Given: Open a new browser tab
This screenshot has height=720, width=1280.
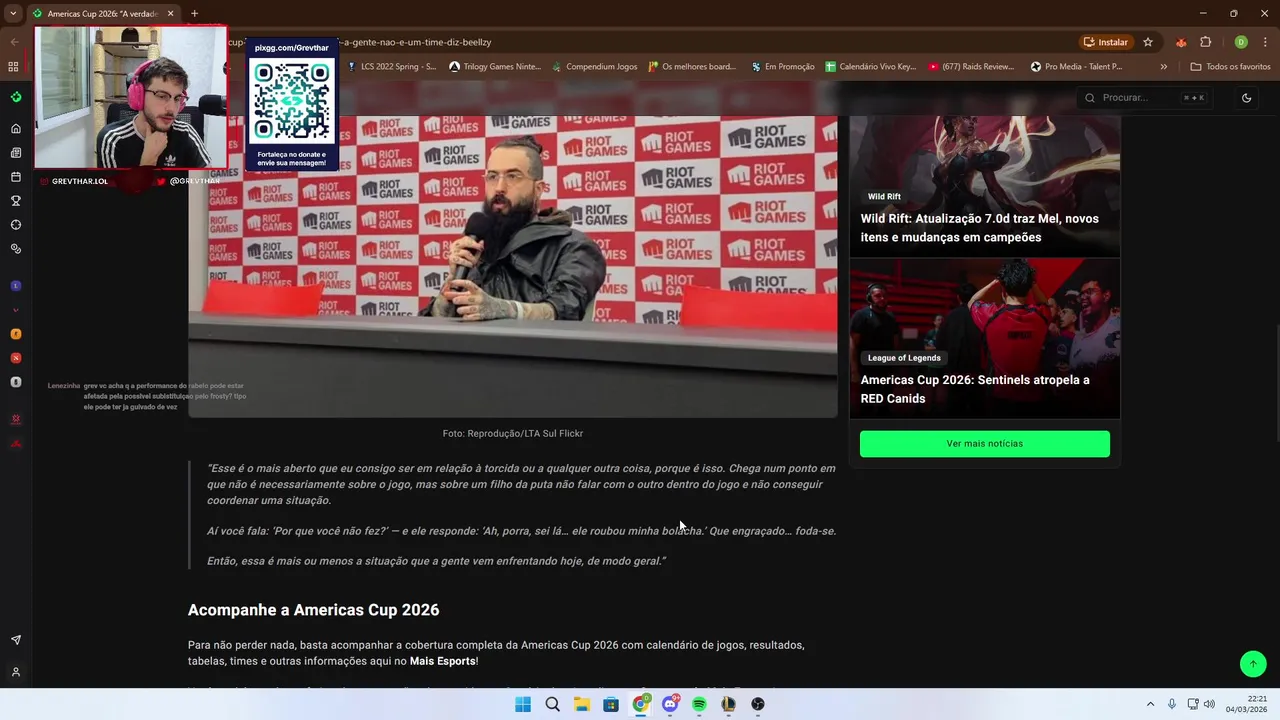Looking at the screenshot, I should 194,13.
